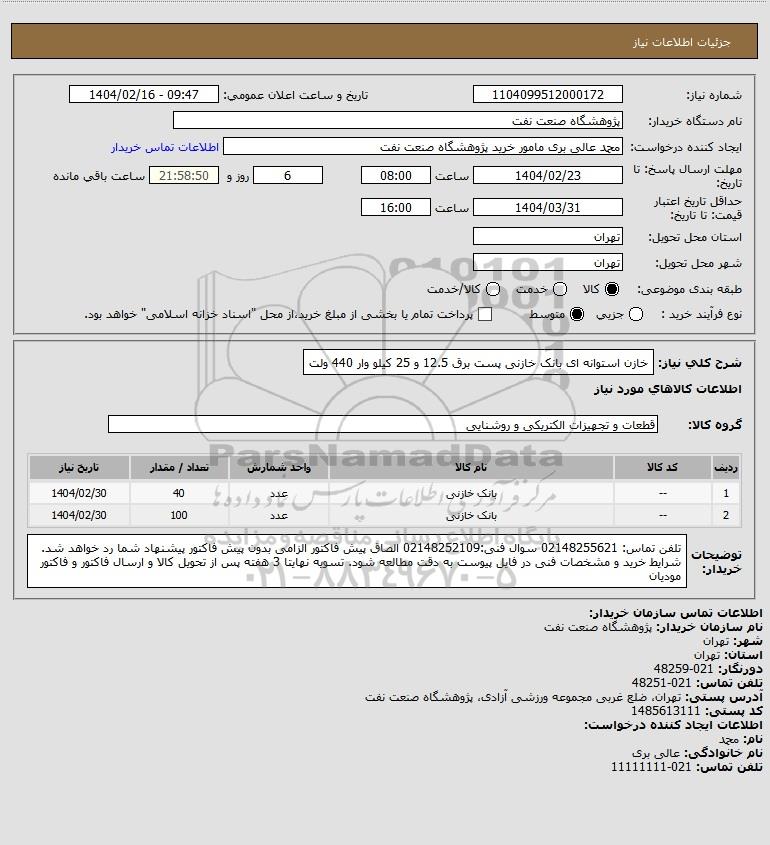Image resolution: width=770 pixels, height=845 pixels.
Task: Click the واحد شمارش column header
Action: tap(279, 467)
